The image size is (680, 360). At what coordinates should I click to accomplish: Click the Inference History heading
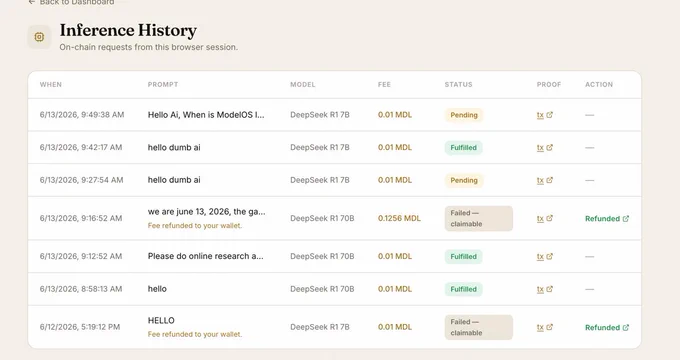pos(128,30)
